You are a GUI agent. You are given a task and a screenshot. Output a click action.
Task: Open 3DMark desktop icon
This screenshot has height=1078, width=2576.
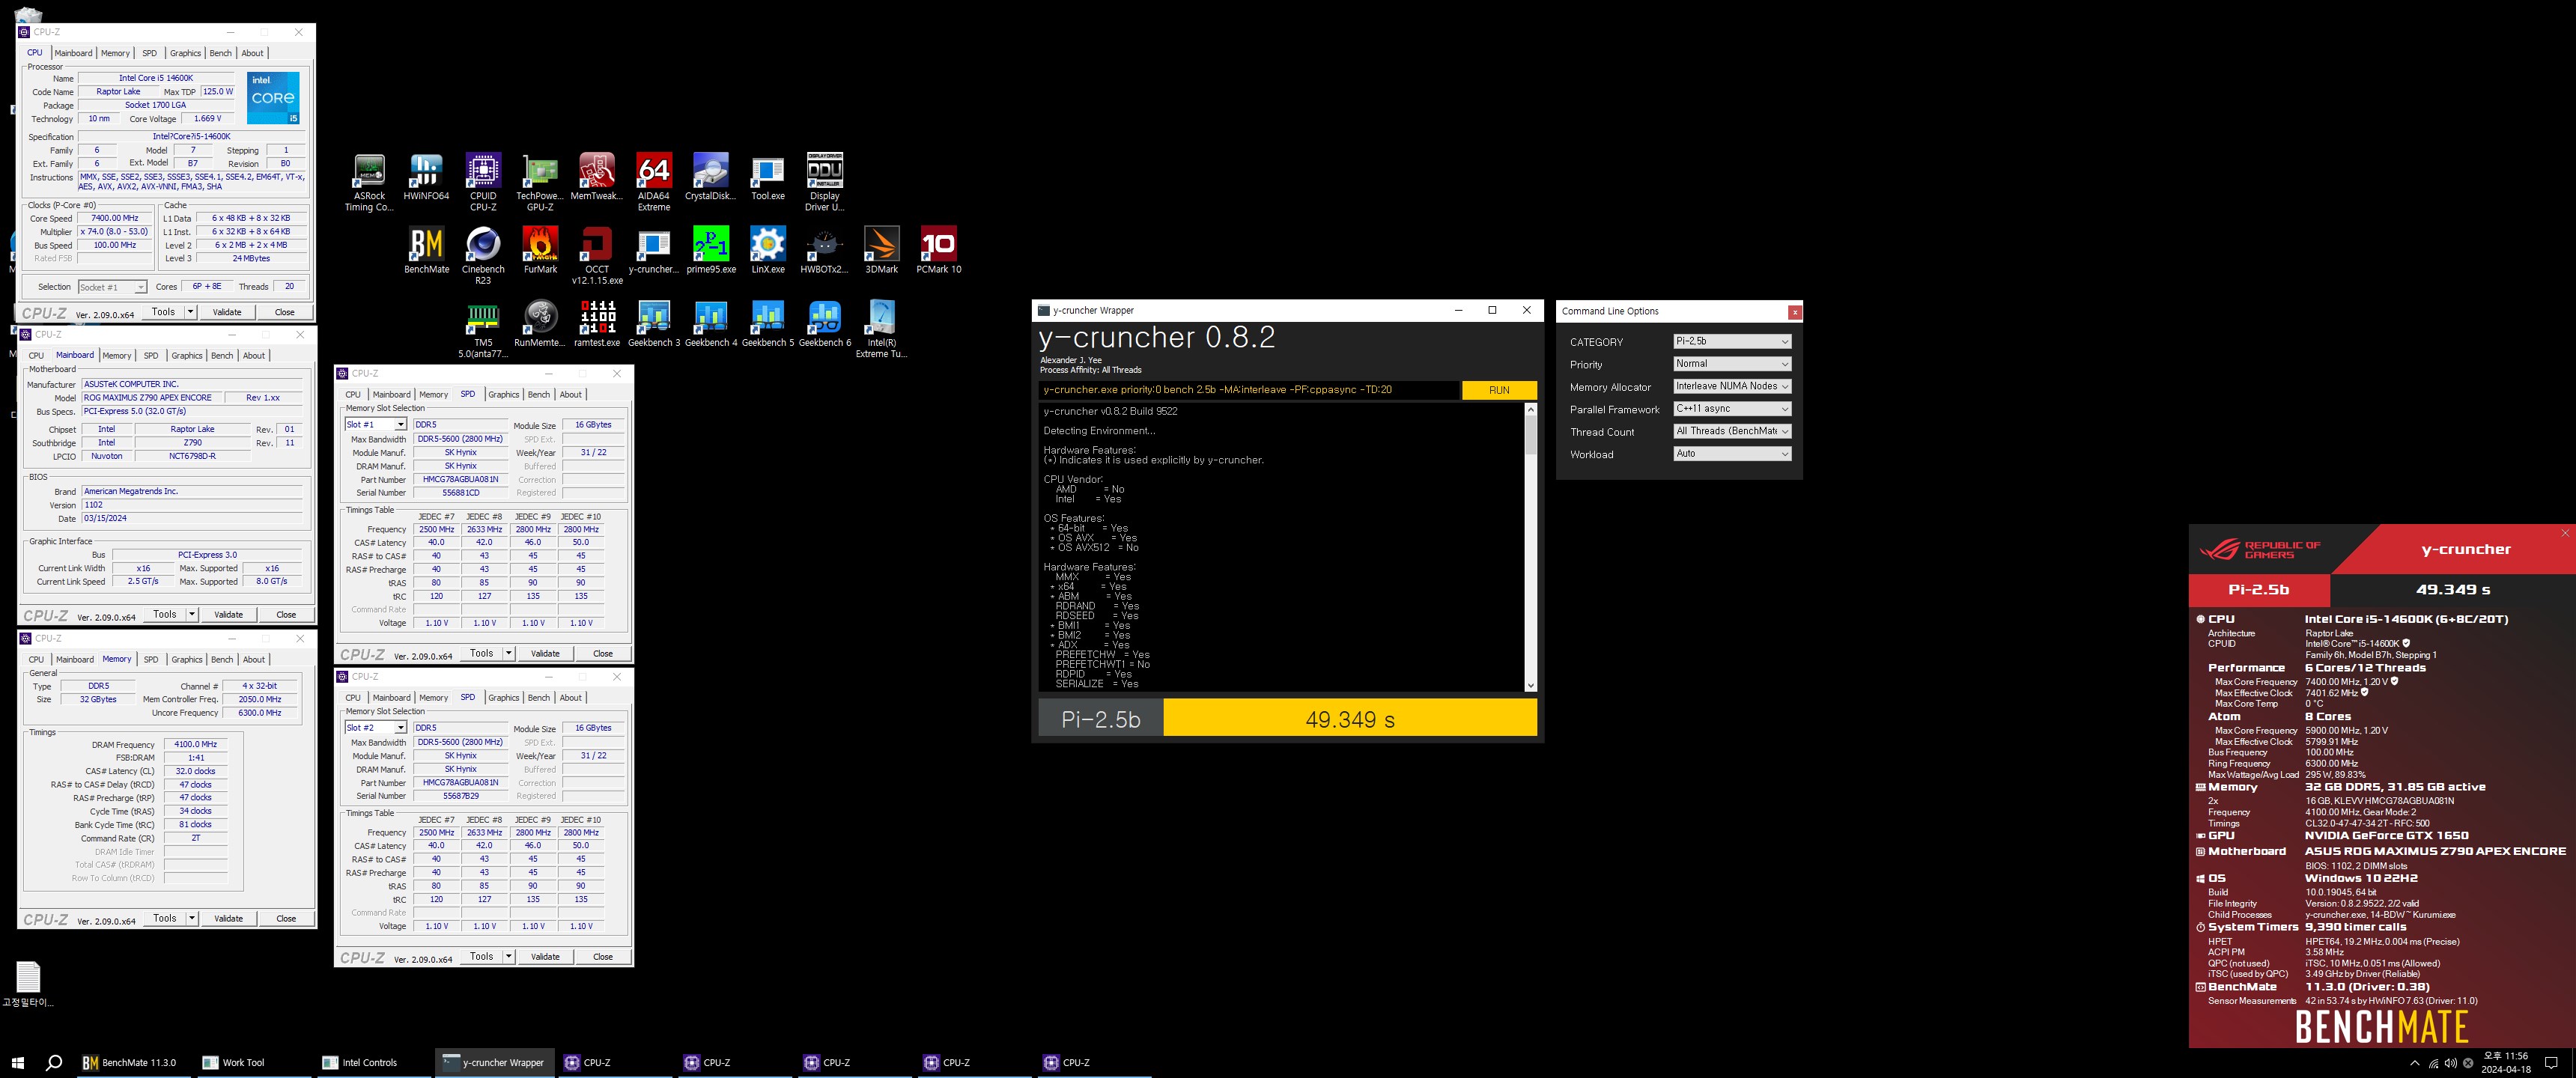[882, 251]
